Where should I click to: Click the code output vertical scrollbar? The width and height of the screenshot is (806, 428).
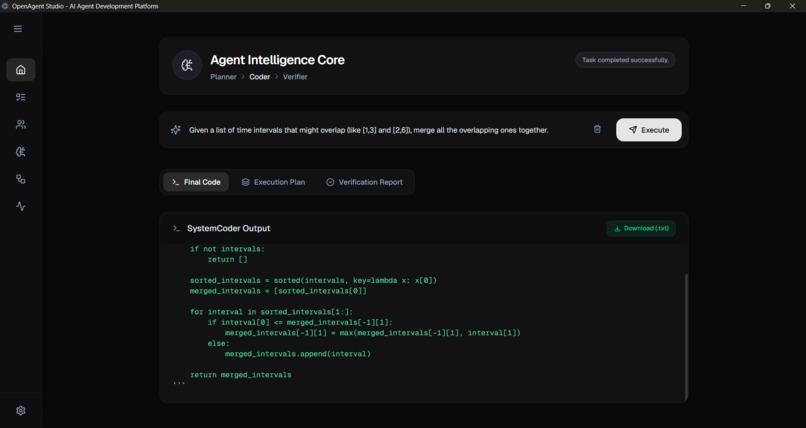(686, 337)
